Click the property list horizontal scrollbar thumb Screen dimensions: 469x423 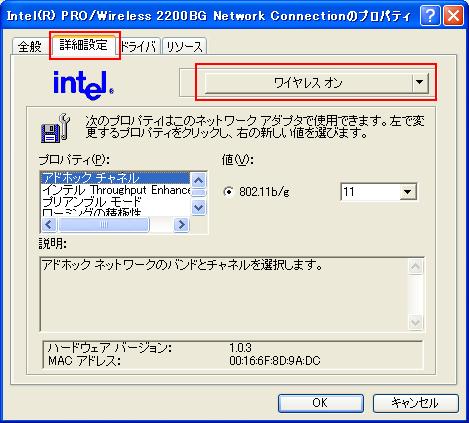pos(104,225)
